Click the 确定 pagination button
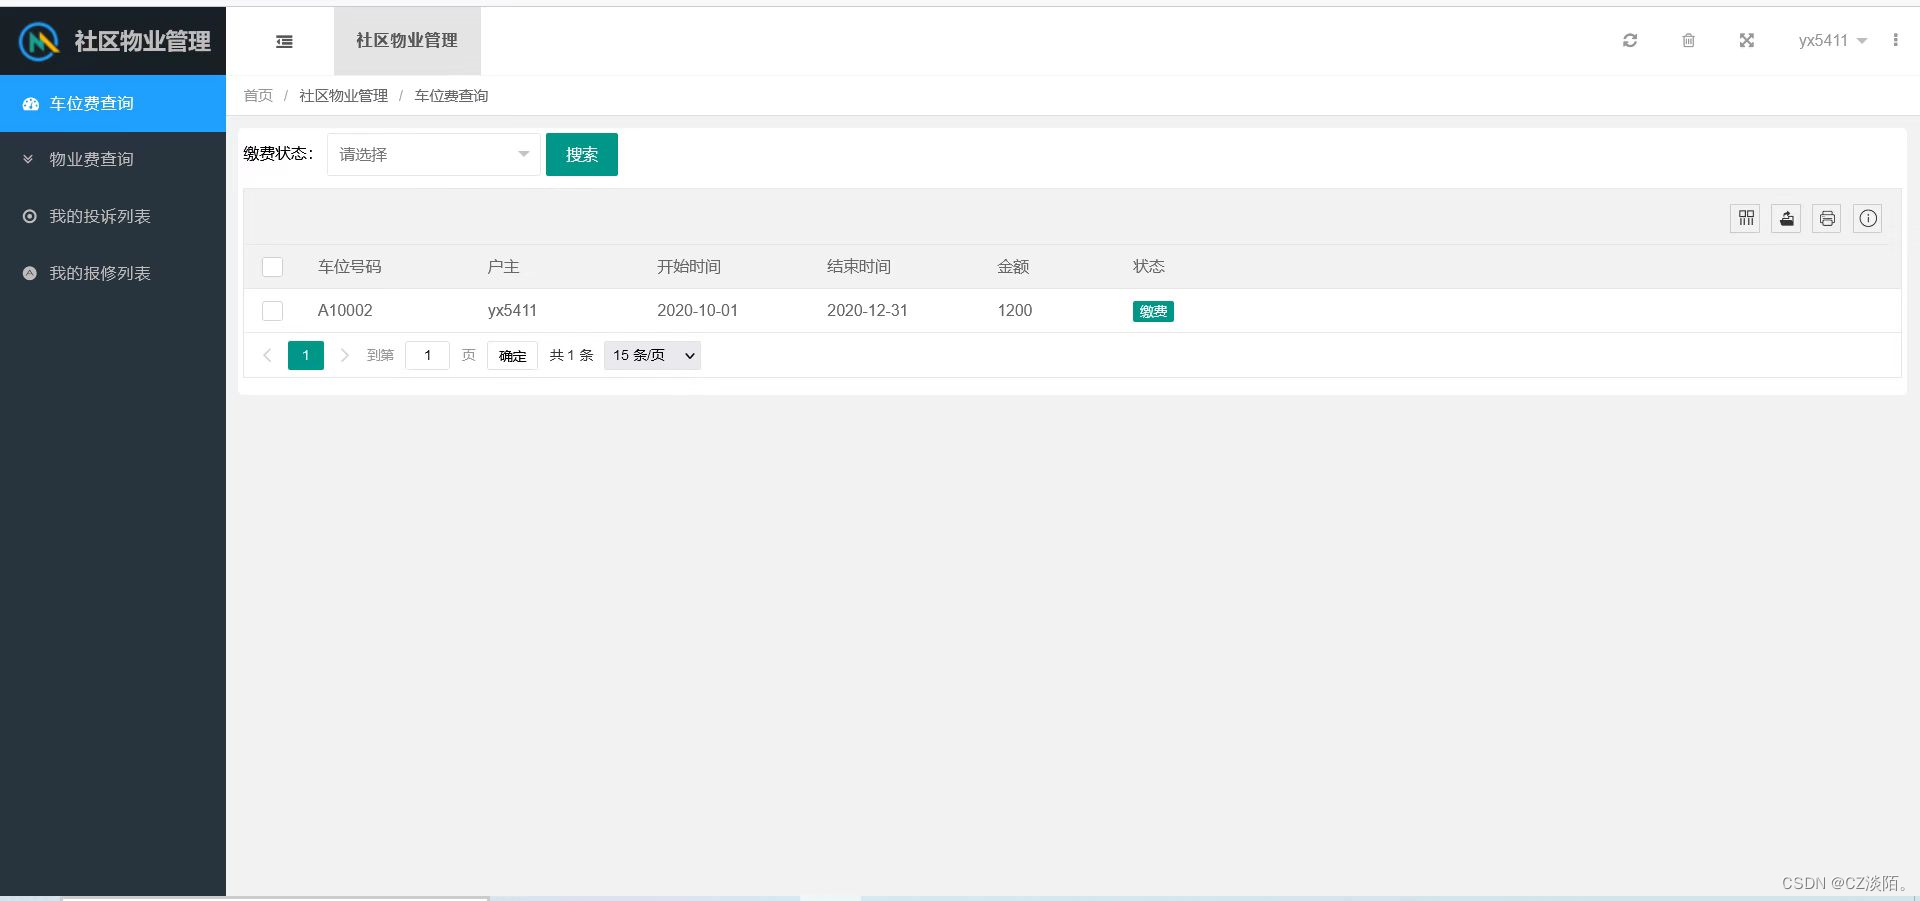1920x901 pixels. 512,355
